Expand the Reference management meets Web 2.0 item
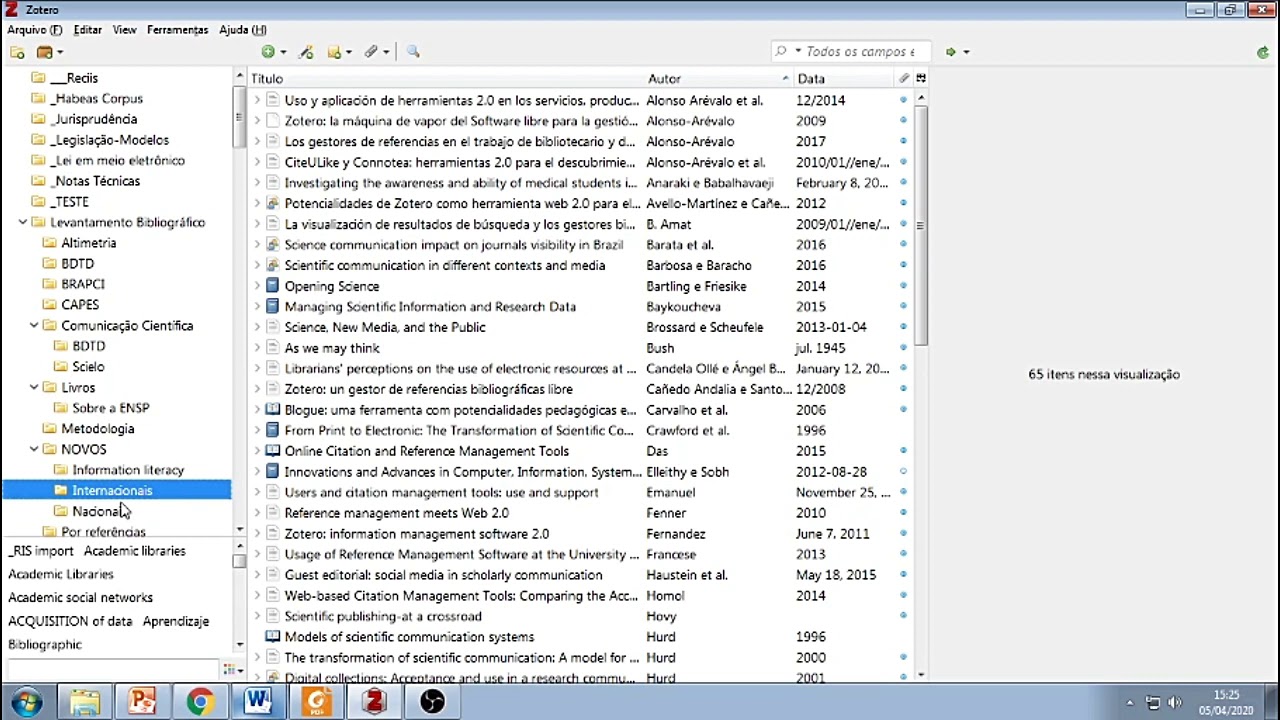1280x720 pixels. (x=257, y=513)
